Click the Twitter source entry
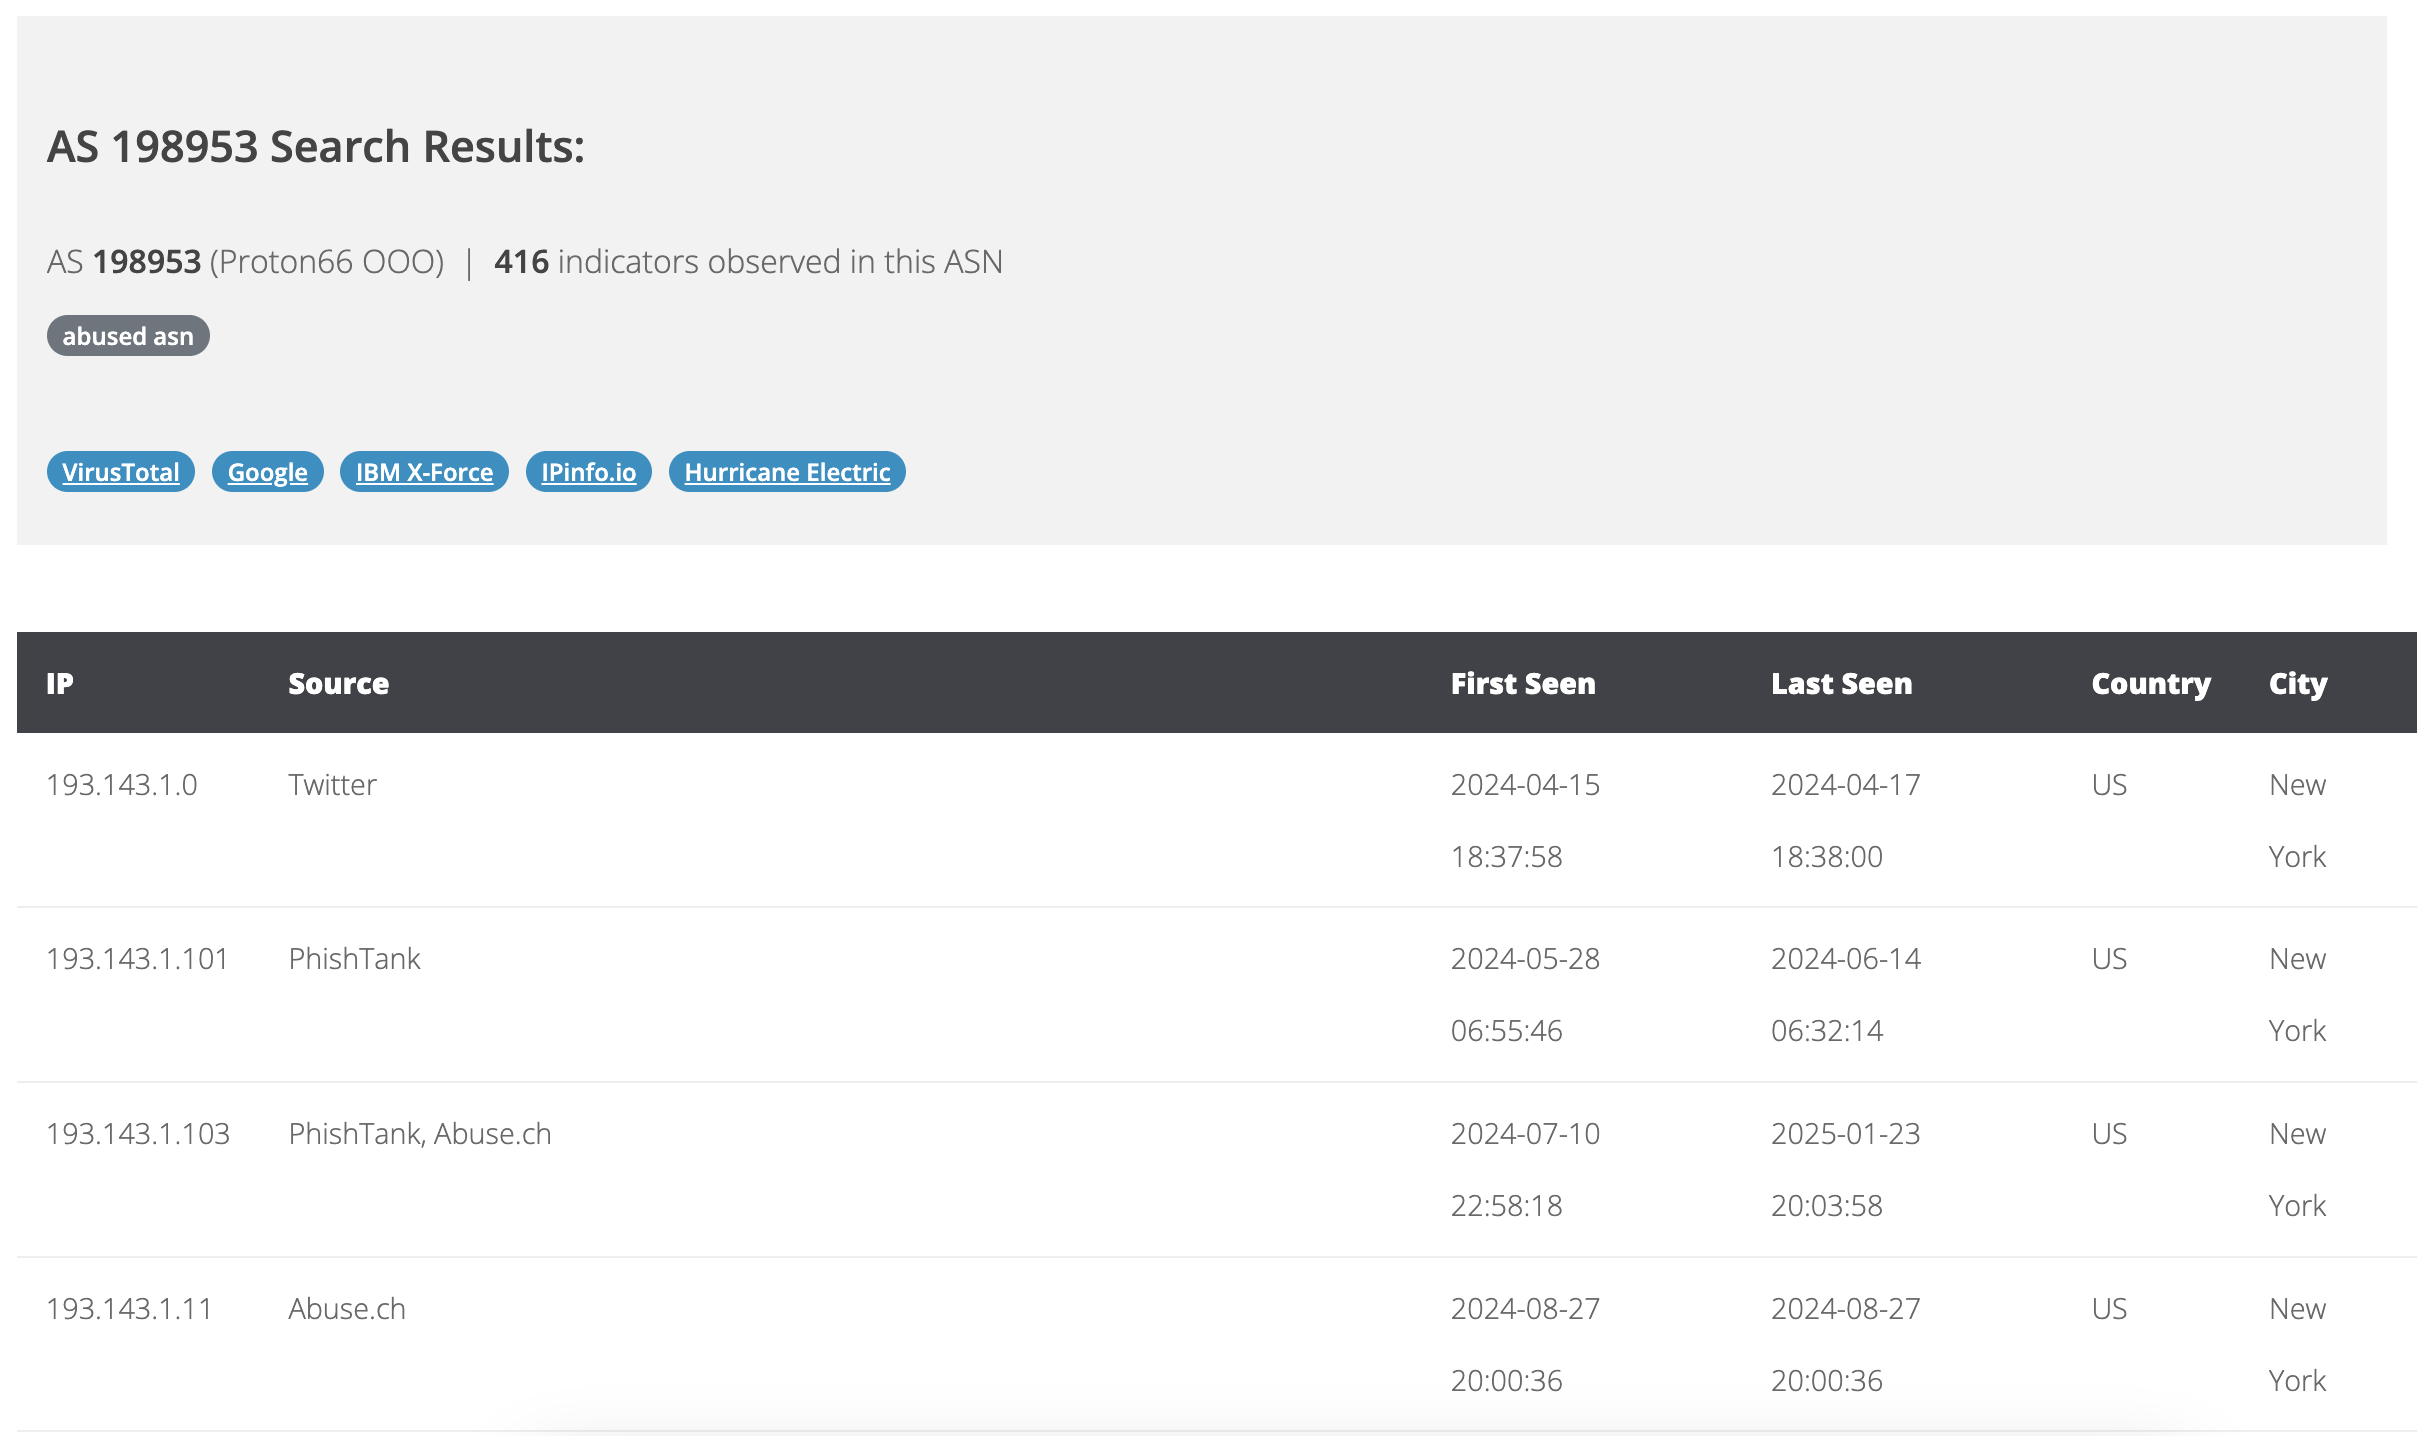 point(332,785)
